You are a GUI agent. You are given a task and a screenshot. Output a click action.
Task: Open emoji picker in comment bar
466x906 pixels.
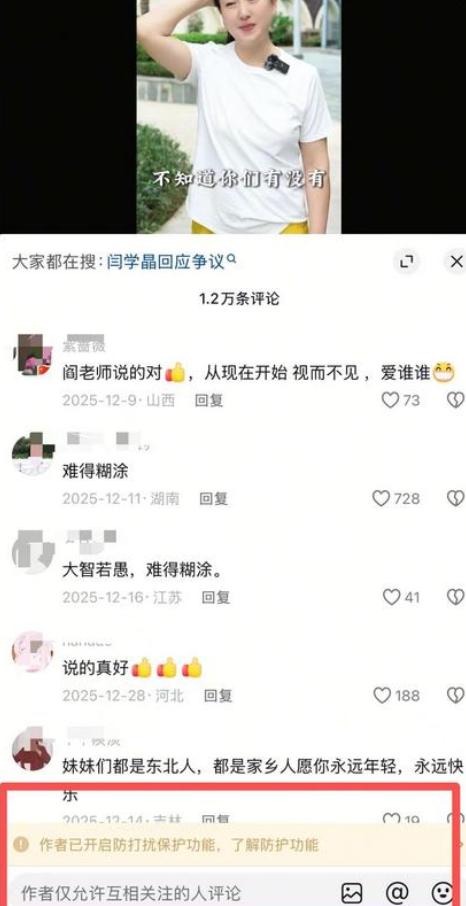(x=442, y=892)
